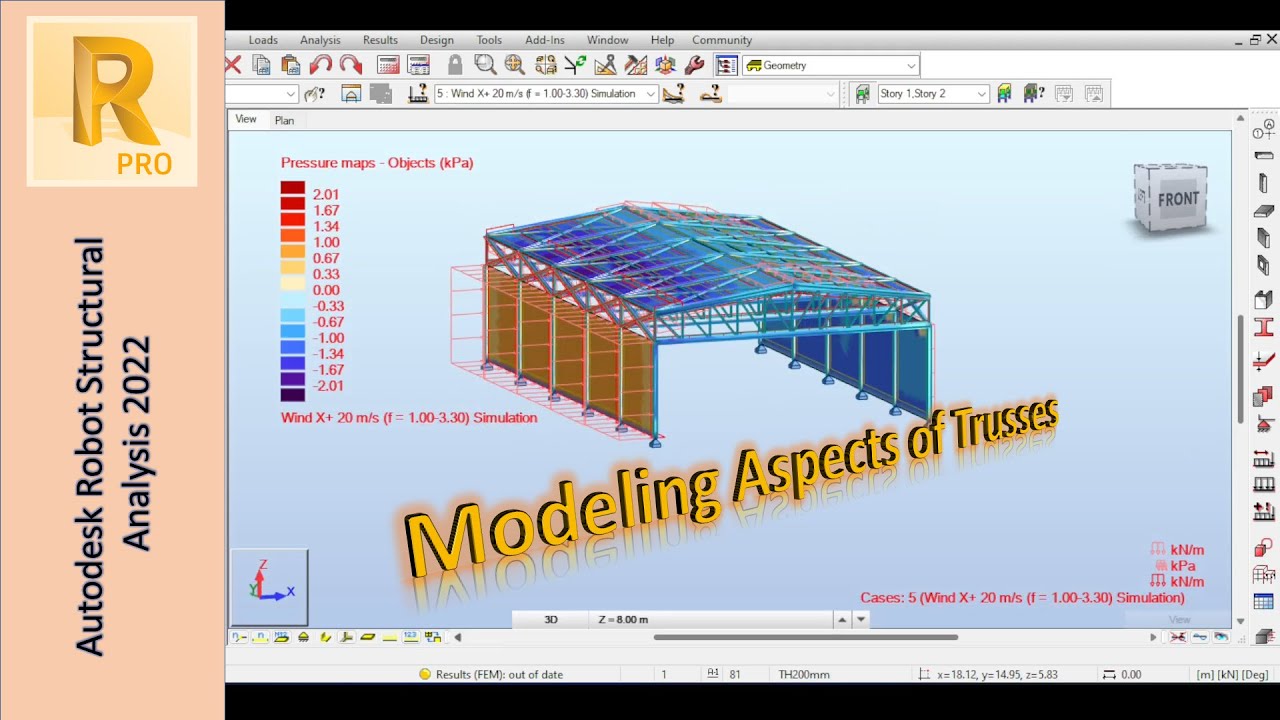The height and width of the screenshot is (720, 1280).
Task: Click the load case definition icon
Action: coord(418,93)
